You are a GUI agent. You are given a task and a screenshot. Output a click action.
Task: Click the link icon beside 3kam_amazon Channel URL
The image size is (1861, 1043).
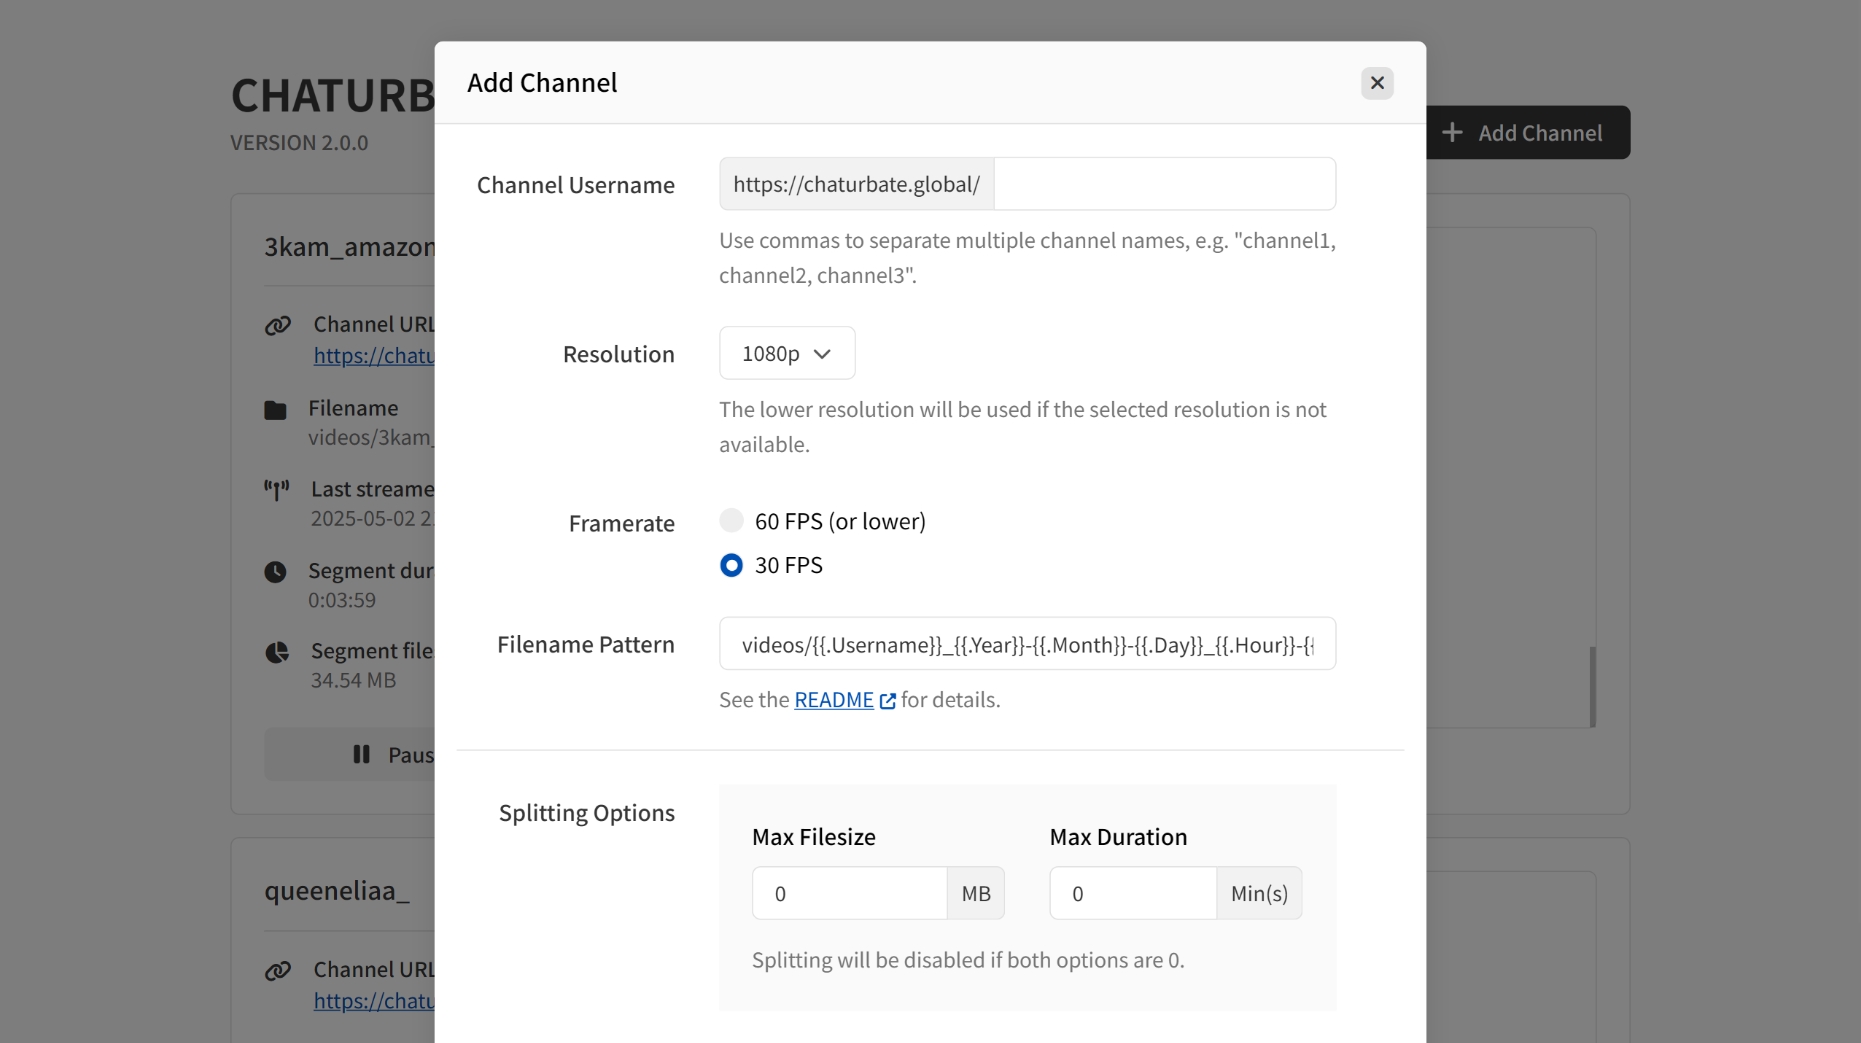278,325
